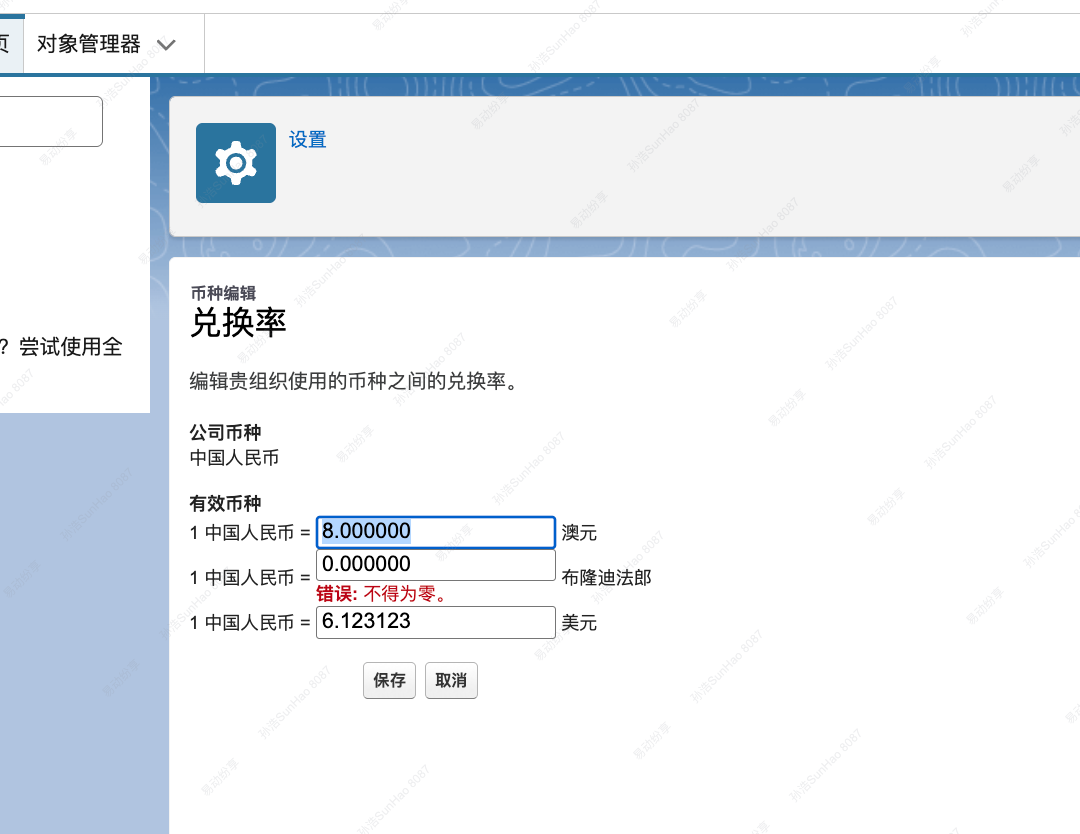Click the 取消 button

click(x=451, y=680)
